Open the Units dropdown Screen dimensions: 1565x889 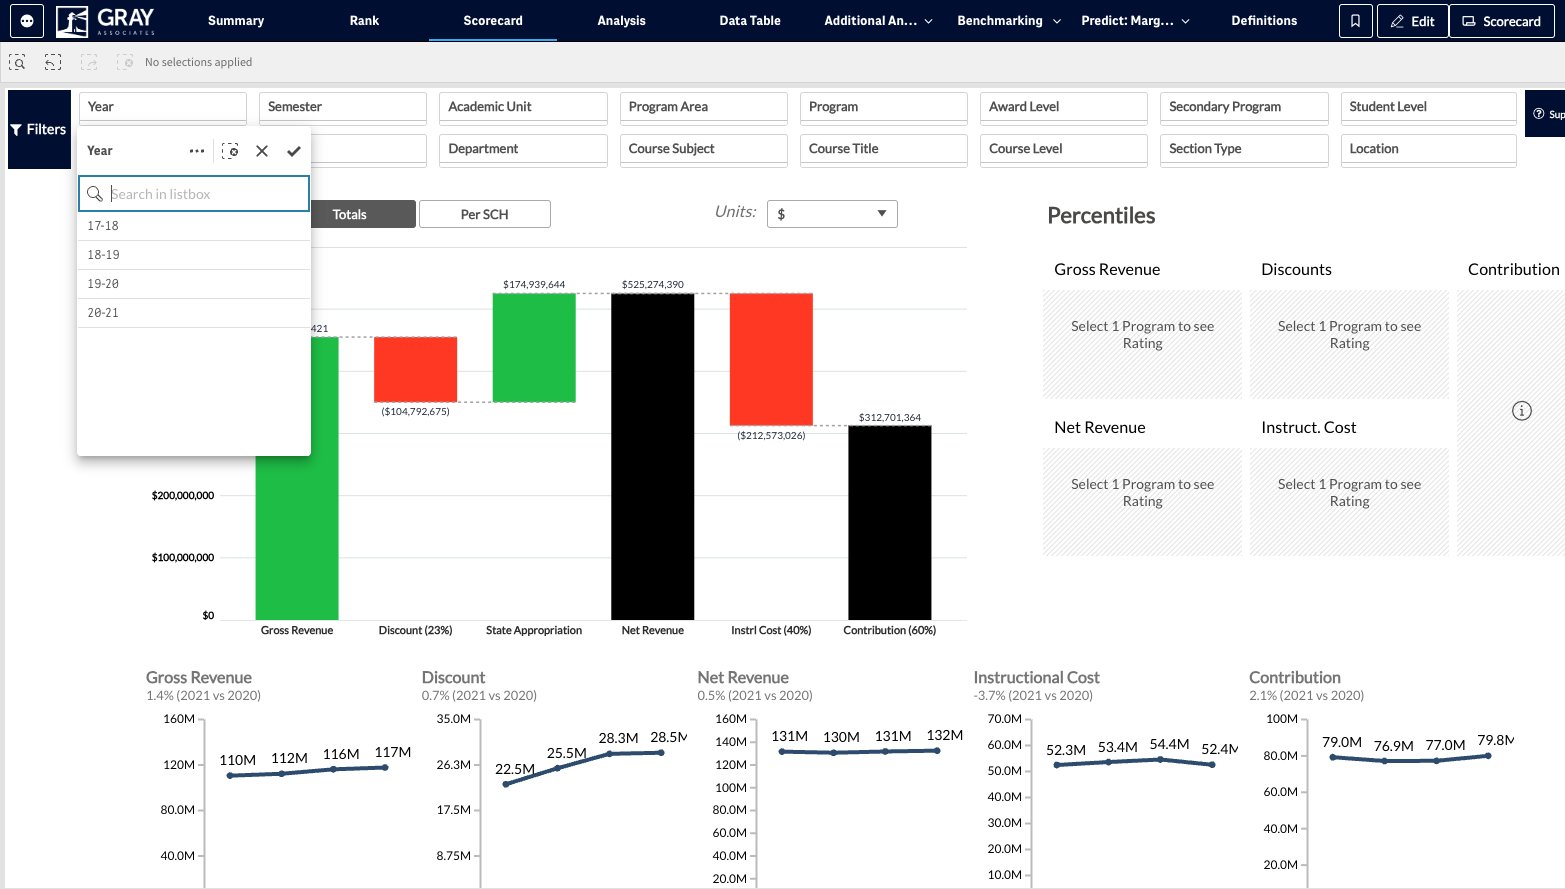[832, 214]
